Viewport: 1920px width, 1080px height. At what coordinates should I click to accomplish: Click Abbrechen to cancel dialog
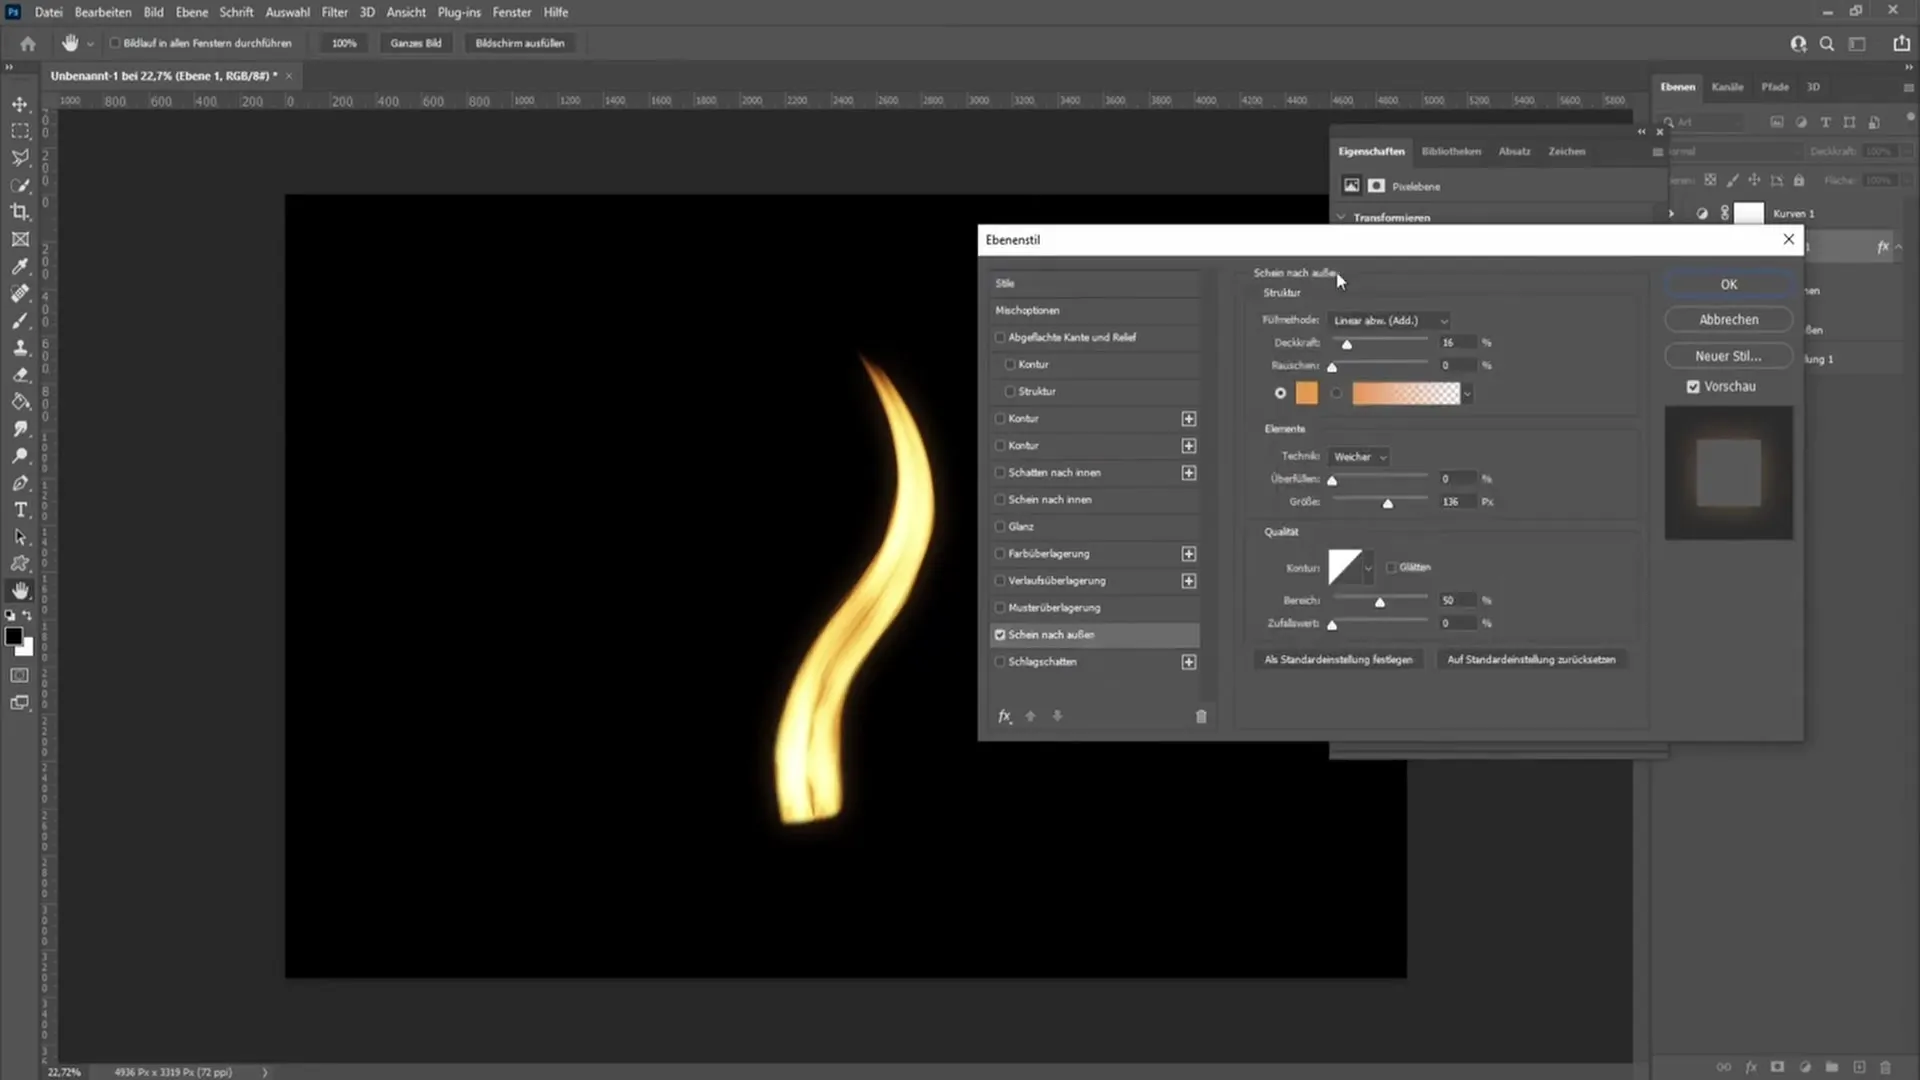click(1729, 319)
